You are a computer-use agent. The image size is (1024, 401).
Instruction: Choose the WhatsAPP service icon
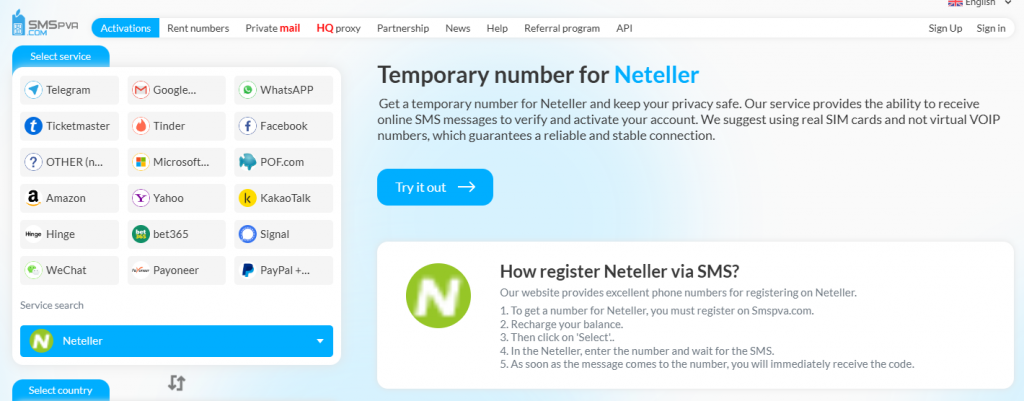tap(248, 90)
